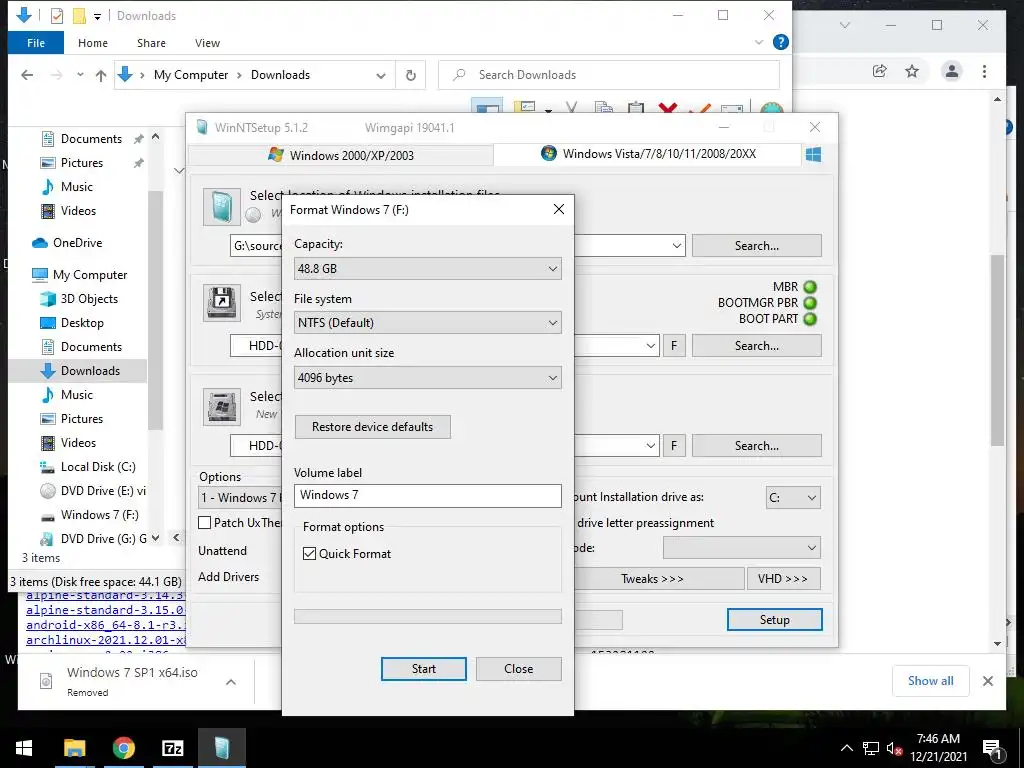The width and height of the screenshot is (1024, 768).
Task: Click Chrome share page icon
Action: (880, 71)
